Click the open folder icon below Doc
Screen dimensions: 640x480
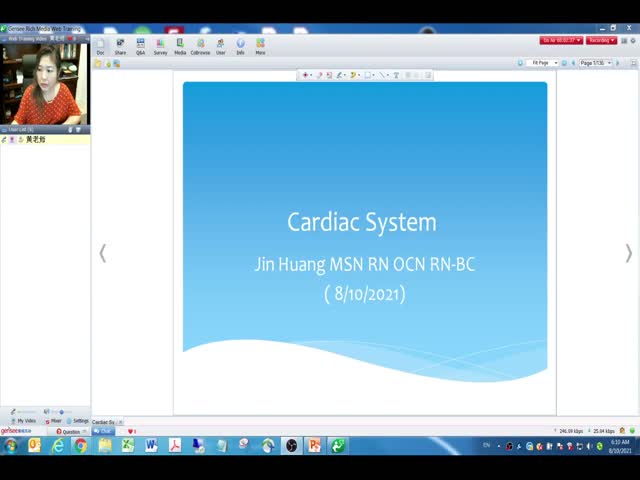click(98, 64)
